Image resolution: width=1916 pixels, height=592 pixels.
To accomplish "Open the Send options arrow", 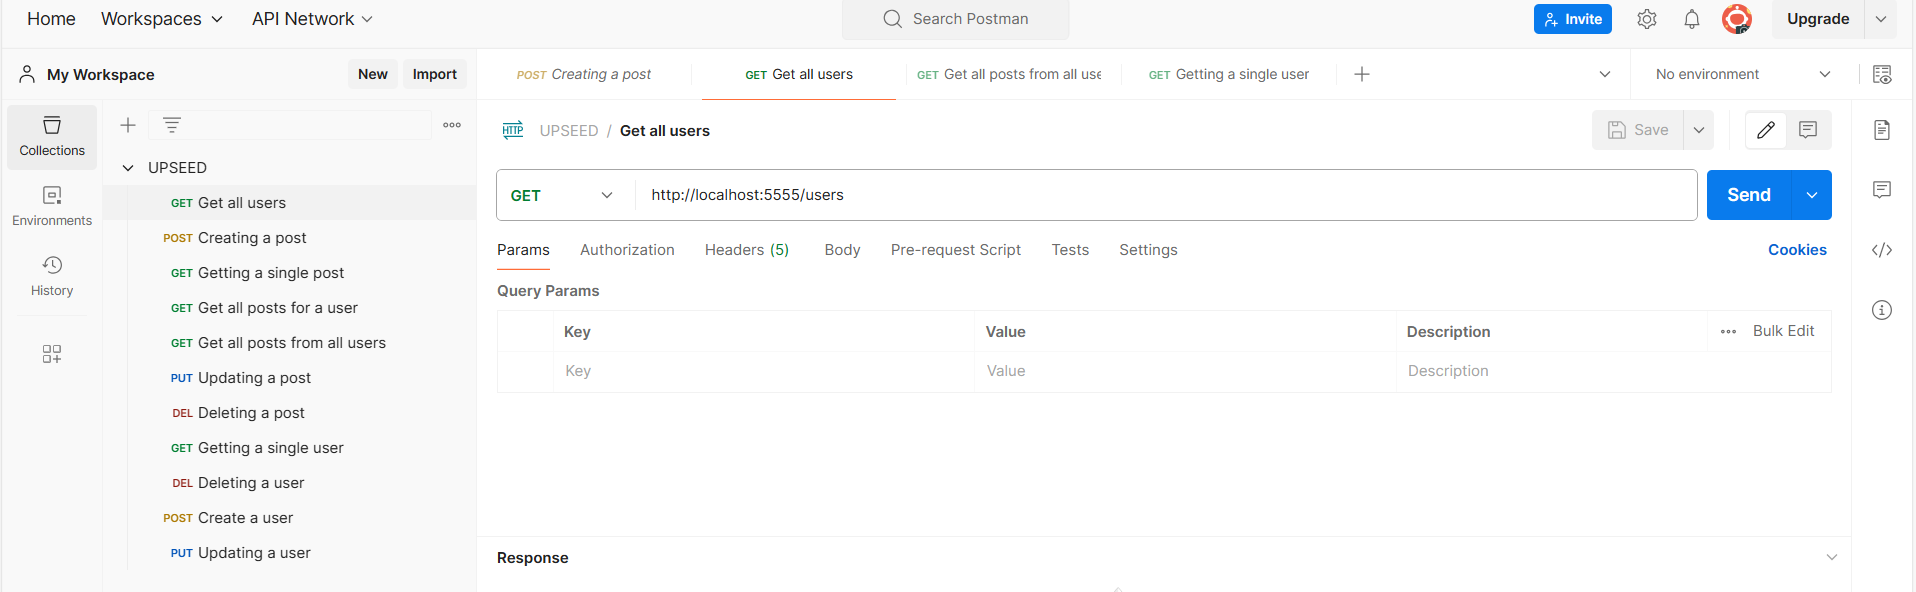I will coord(1812,195).
